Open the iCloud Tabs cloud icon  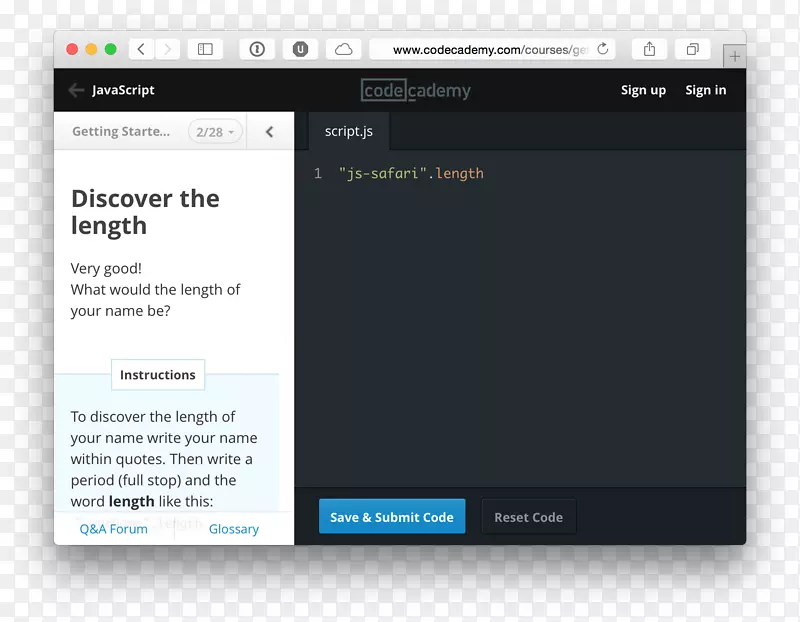pos(343,49)
